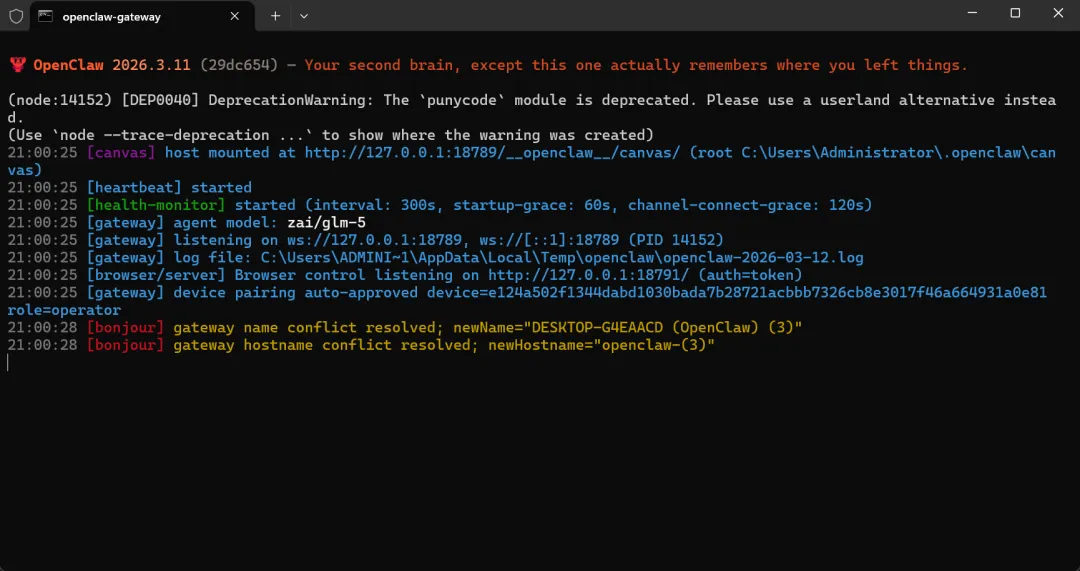Click the "channel-connect-grace: 120s" text
The height and width of the screenshot is (571, 1080).
[746, 205]
